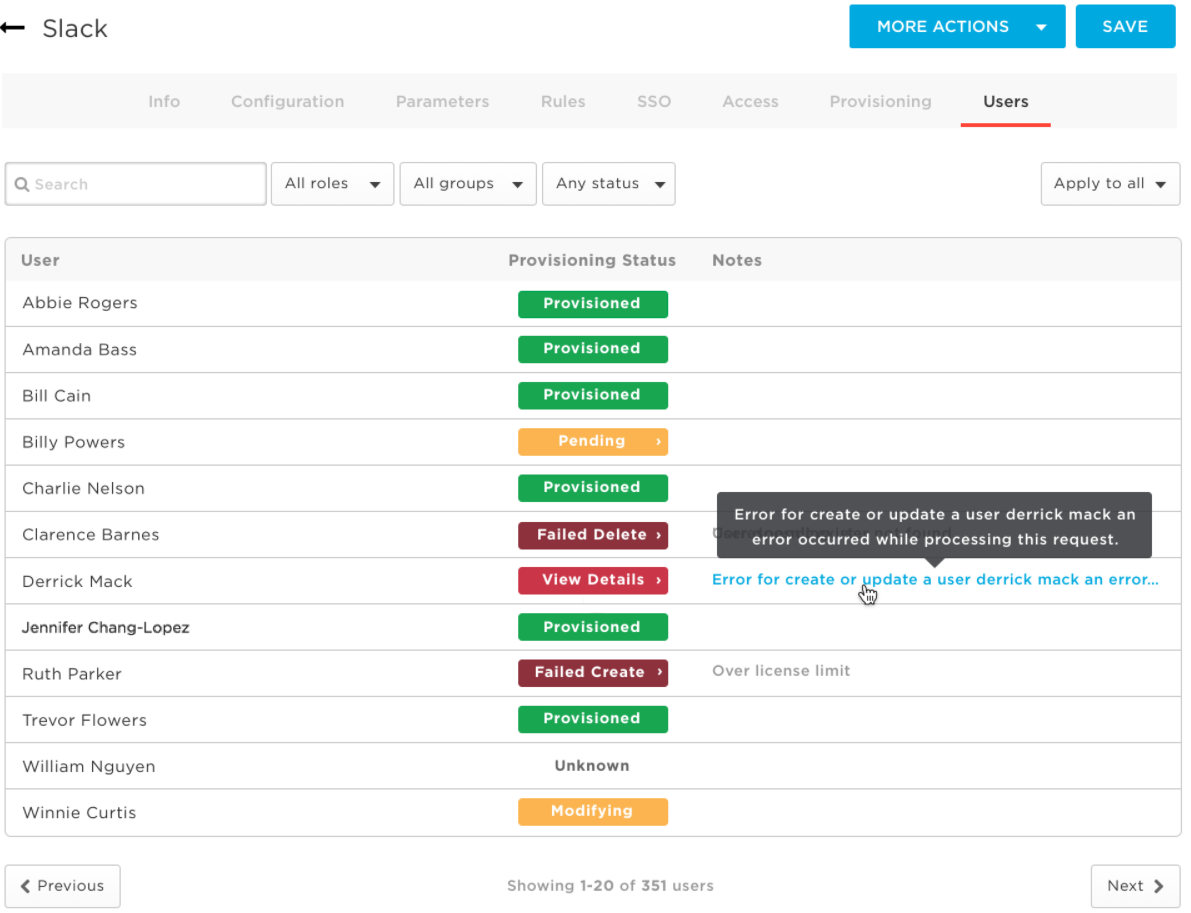Image resolution: width=1191 pixels, height=913 pixels.
Task: Click the magnifier search icon
Action: pos(22,185)
